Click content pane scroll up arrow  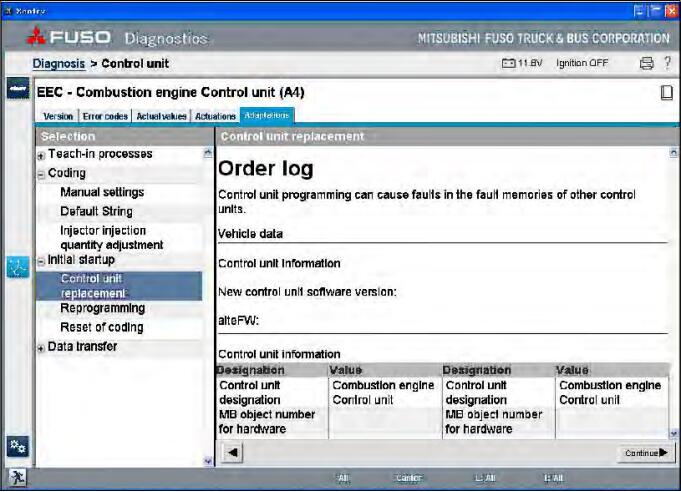(x=673, y=152)
